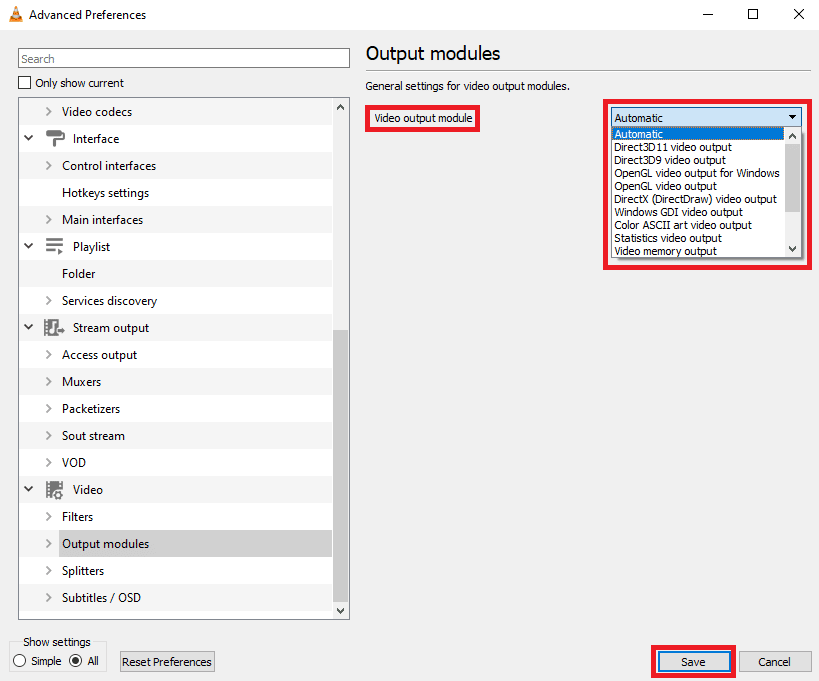The height and width of the screenshot is (681, 819).
Task: Collapse the Stream output category
Action: (x=29, y=327)
